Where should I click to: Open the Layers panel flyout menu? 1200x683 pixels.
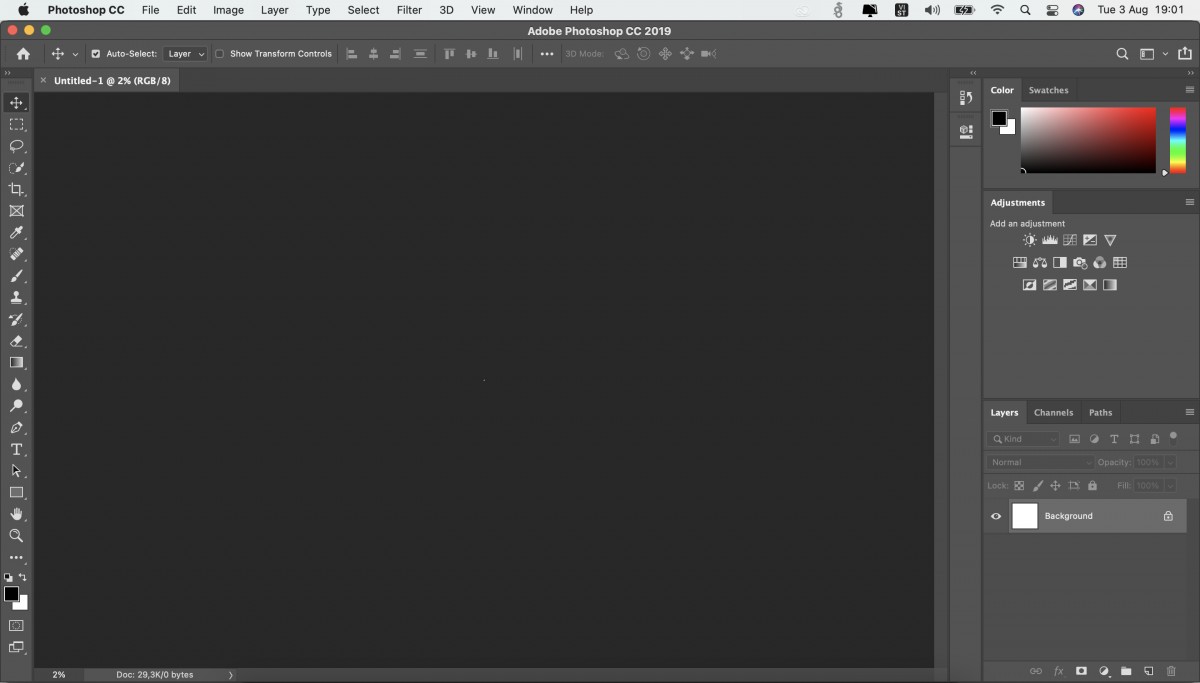(1190, 412)
